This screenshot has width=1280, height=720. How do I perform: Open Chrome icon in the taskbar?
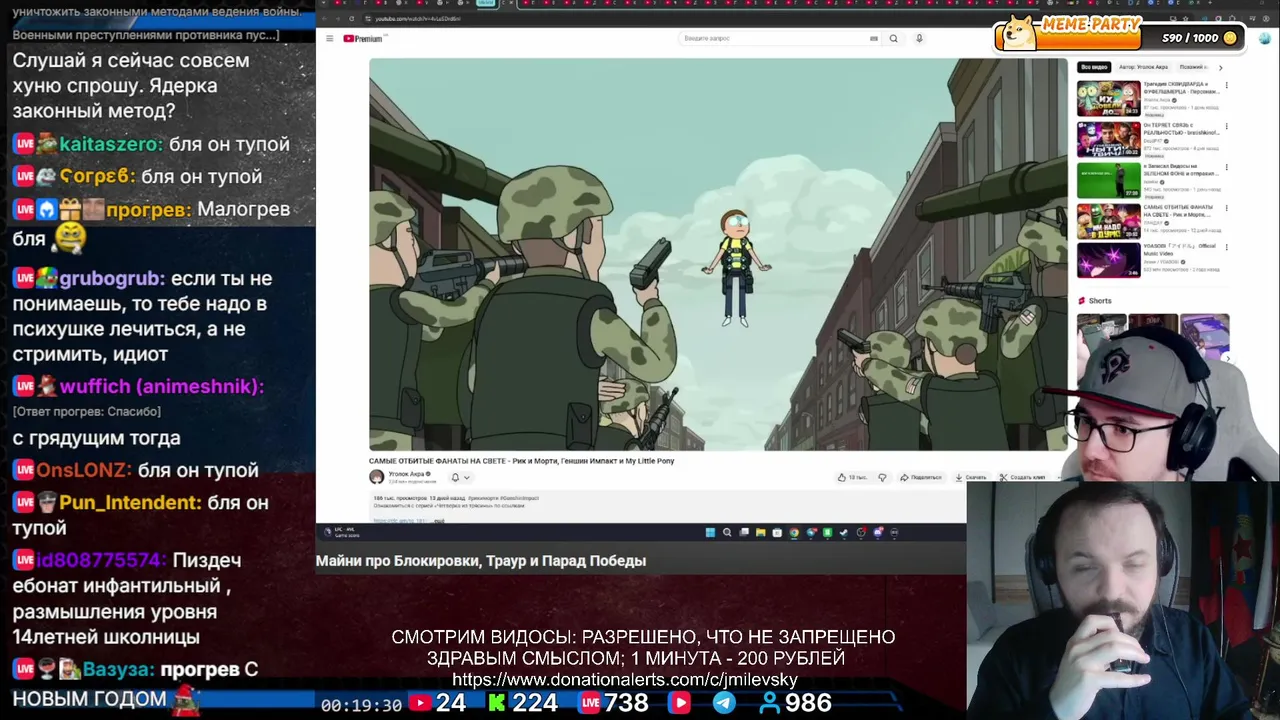coord(794,532)
